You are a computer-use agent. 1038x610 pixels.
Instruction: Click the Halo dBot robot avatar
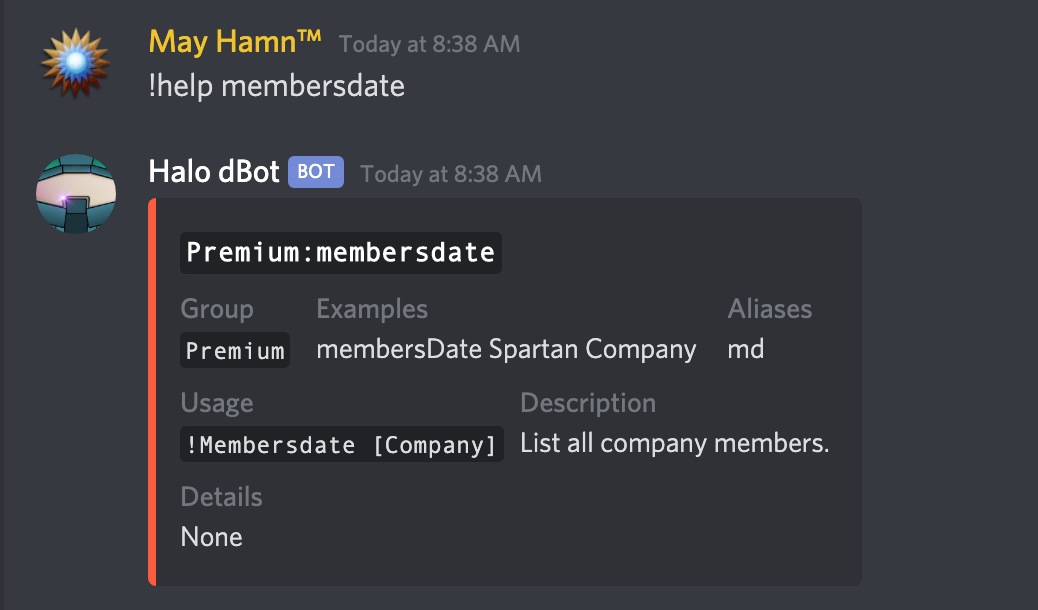pyautogui.click(x=76, y=194)
